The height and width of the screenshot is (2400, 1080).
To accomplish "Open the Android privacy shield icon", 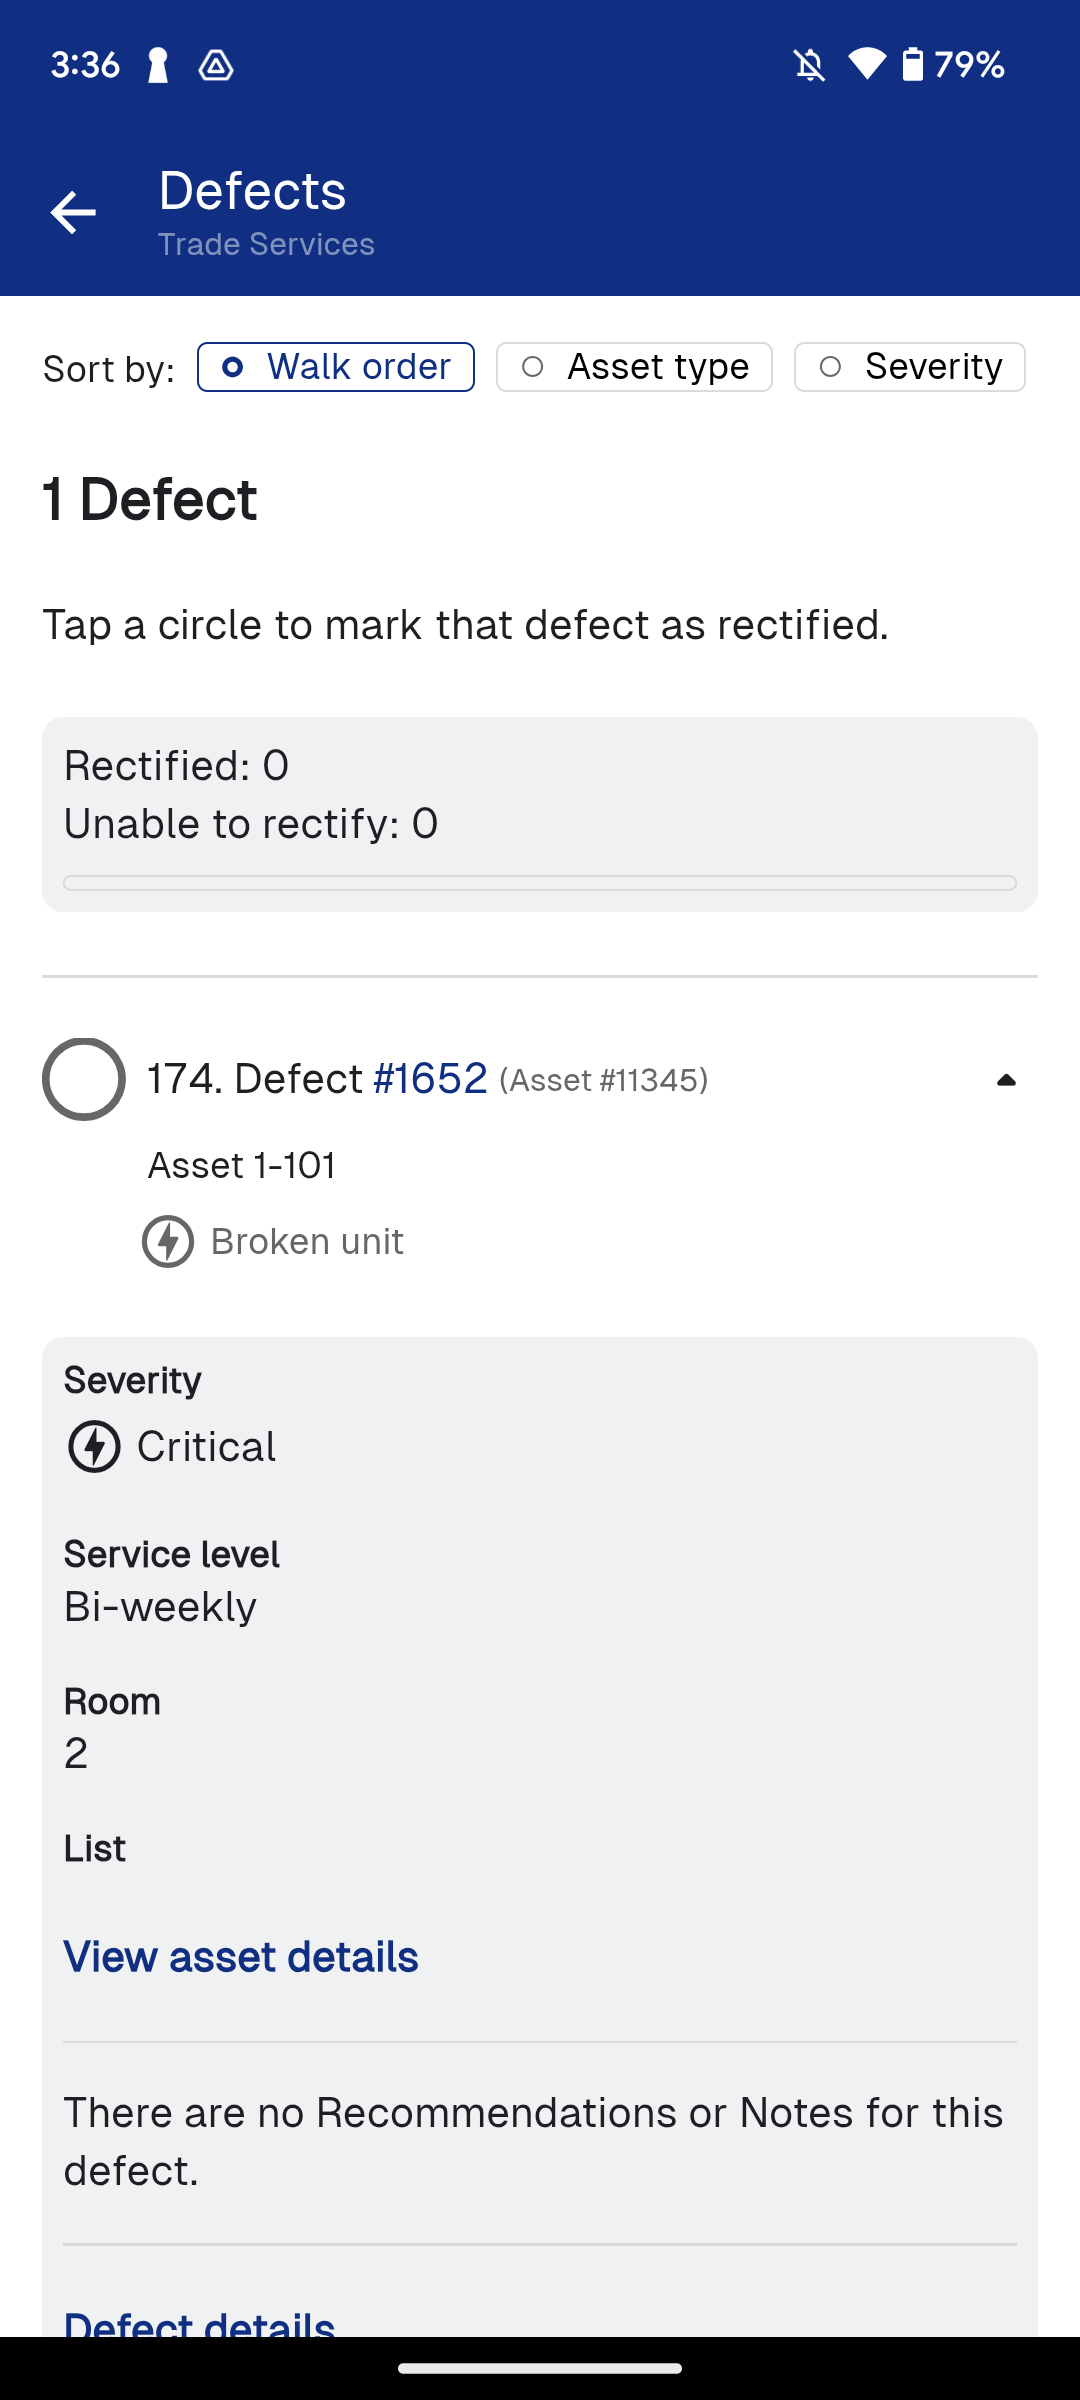I will coord(215,65).
